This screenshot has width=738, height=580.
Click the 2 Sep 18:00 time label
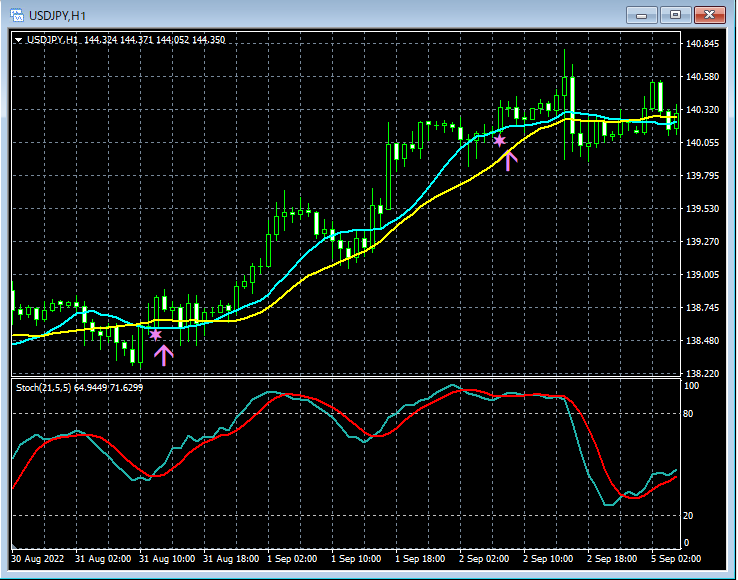click(612, 559)
